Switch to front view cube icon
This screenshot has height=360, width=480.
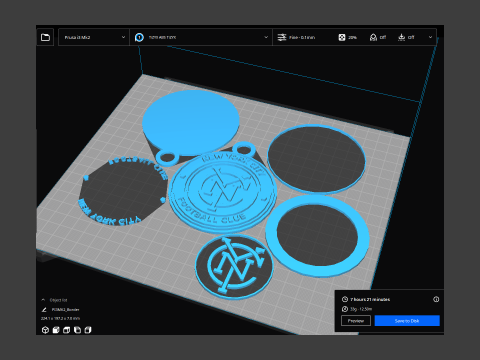(56, 330)
